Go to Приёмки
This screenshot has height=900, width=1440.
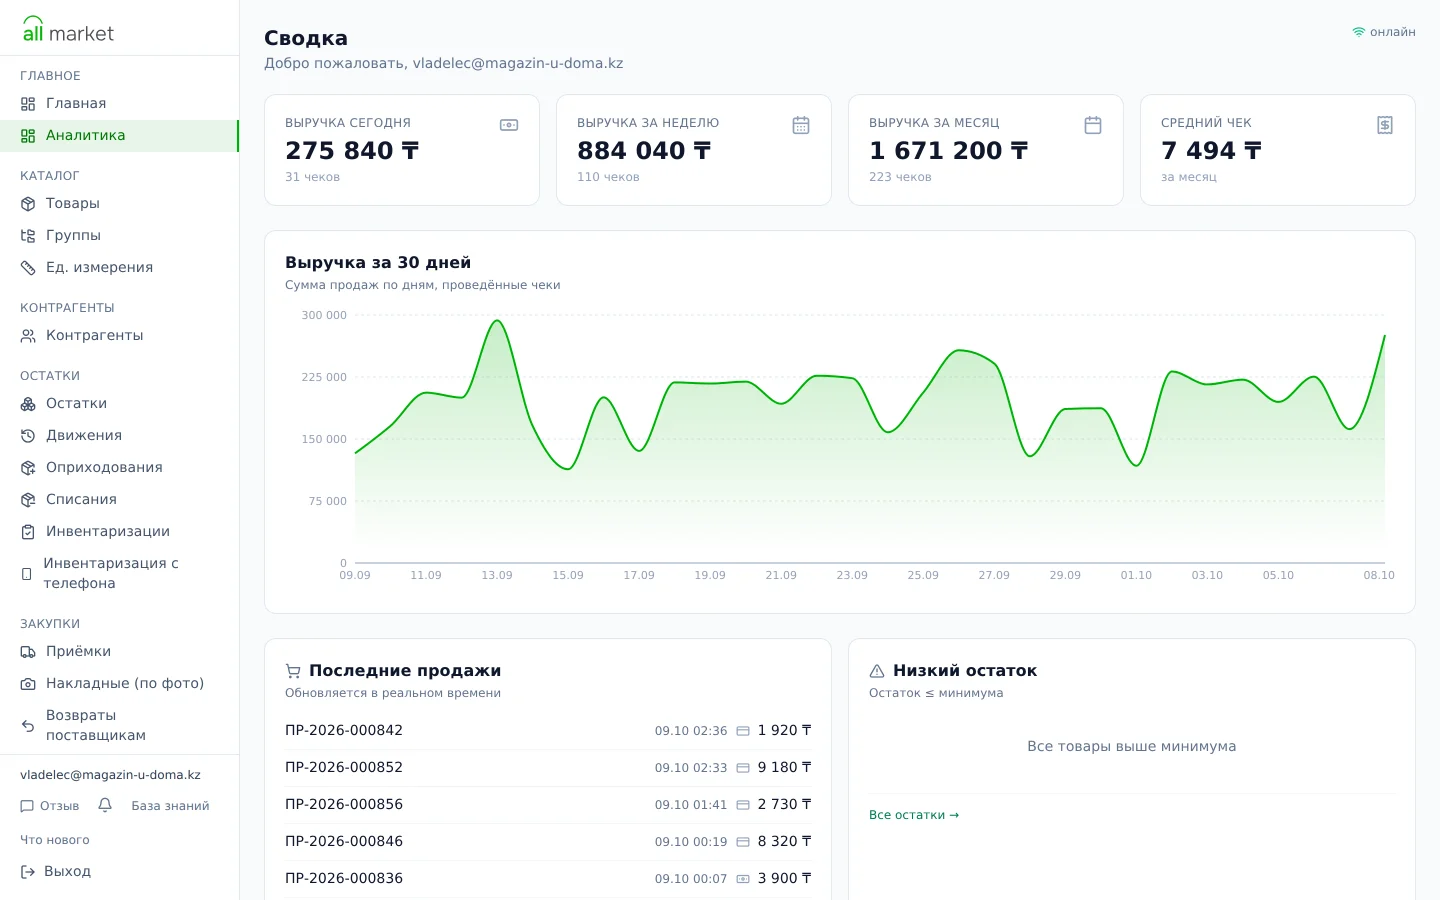click(x=119, y=652)
